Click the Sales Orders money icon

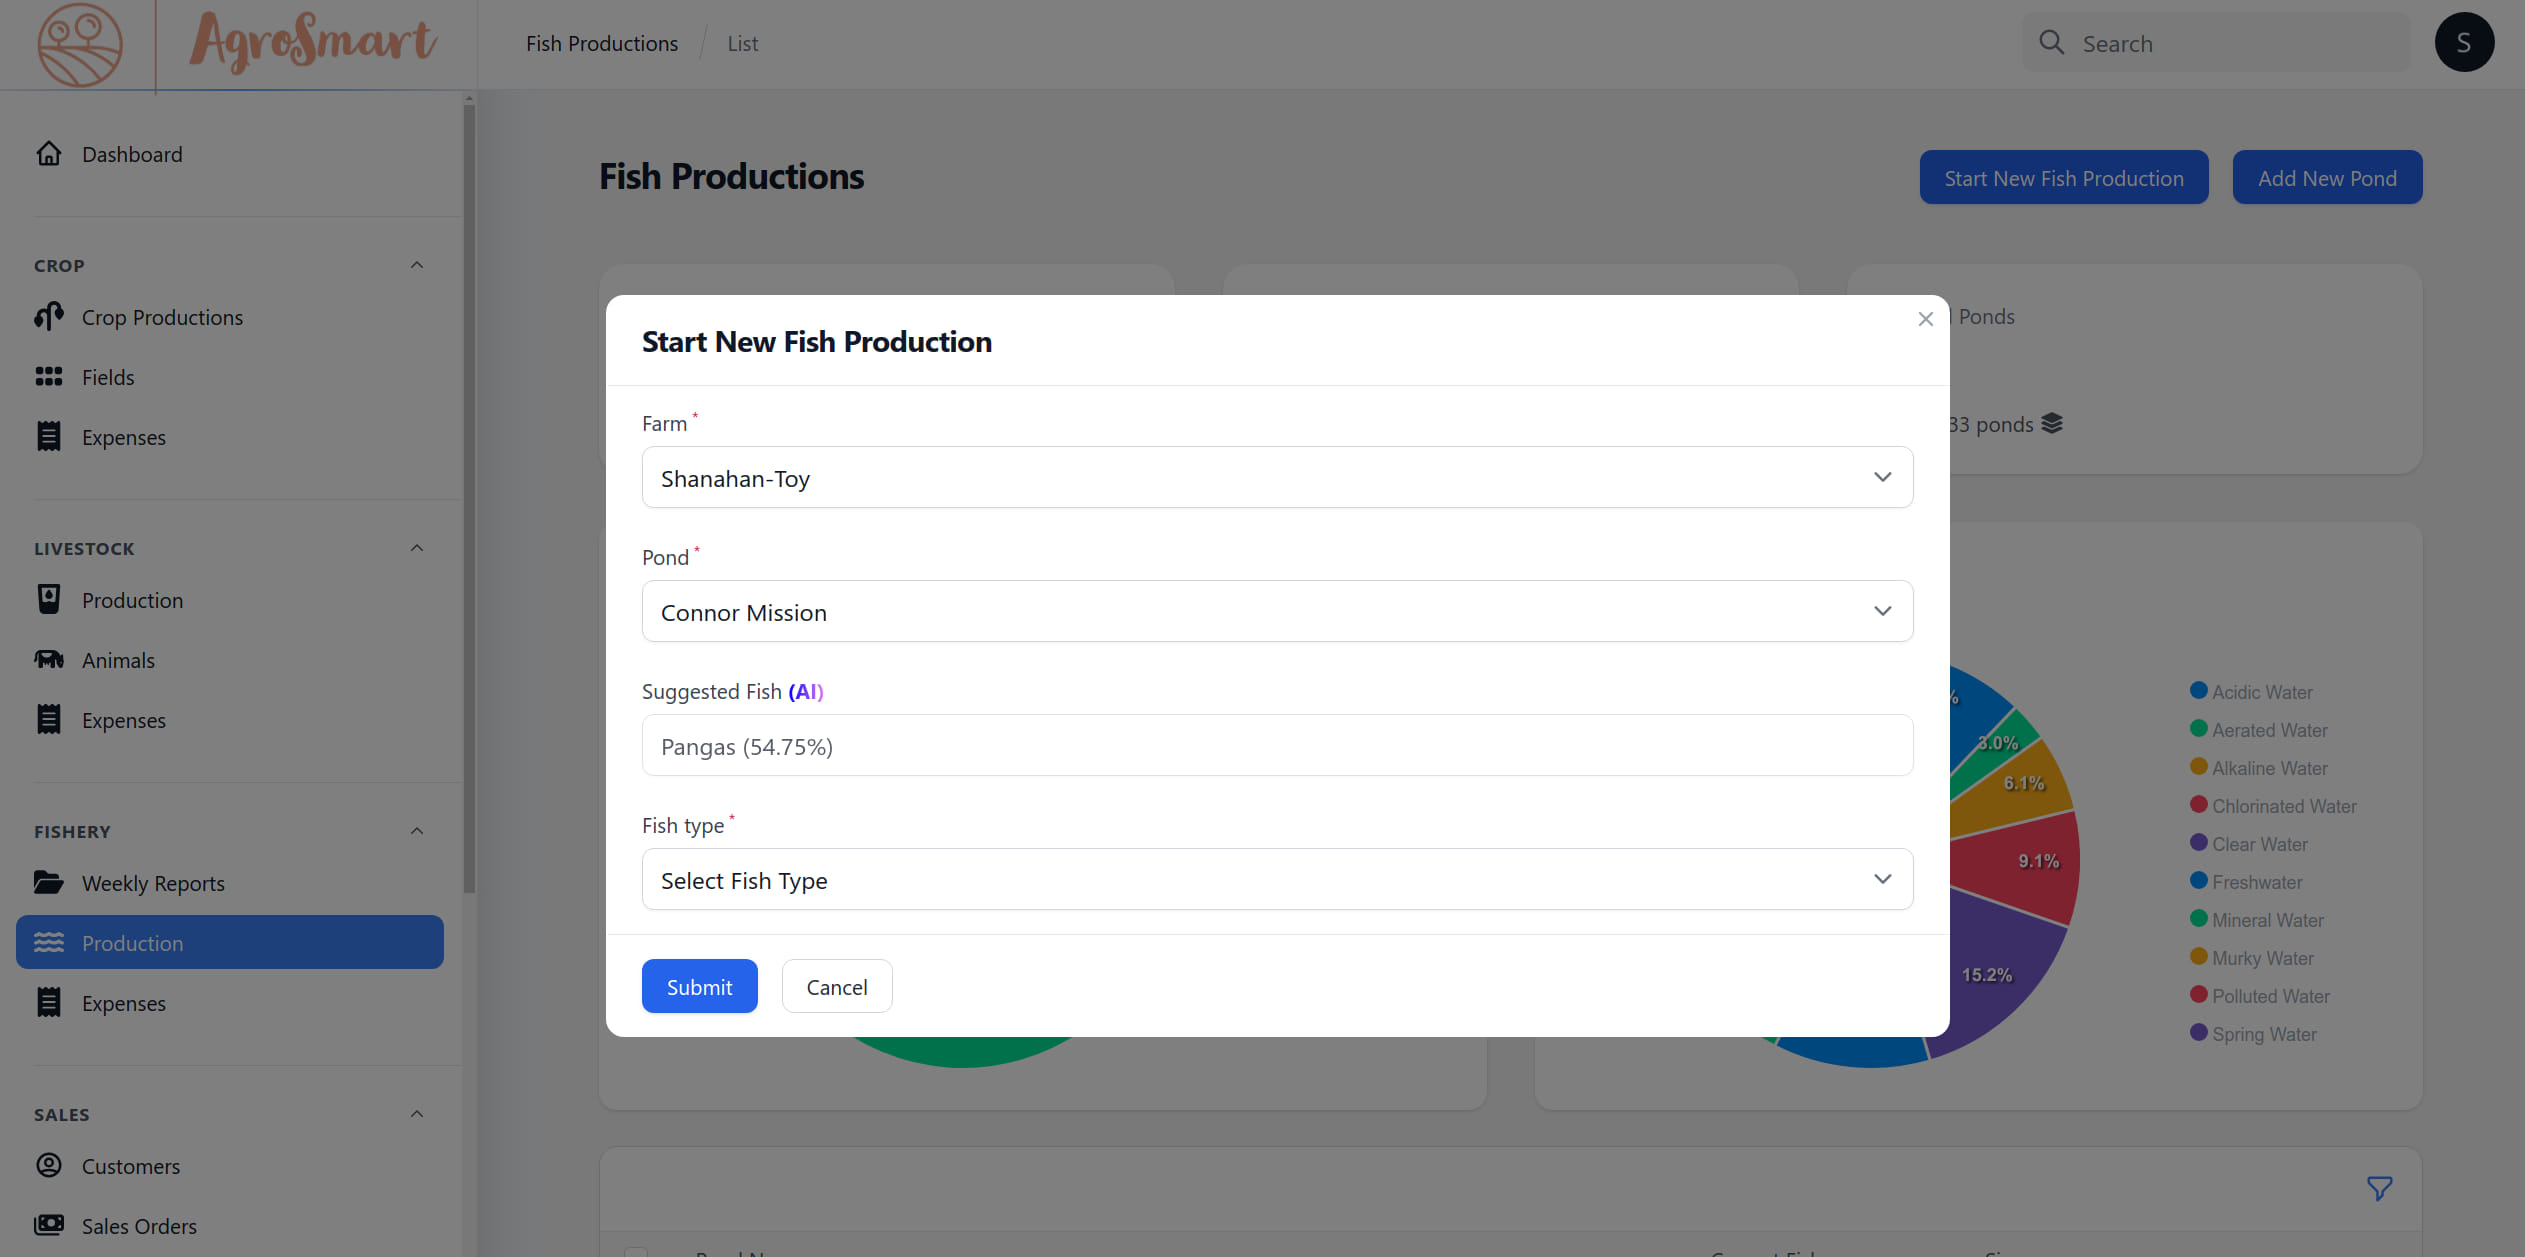[49, 1226]
